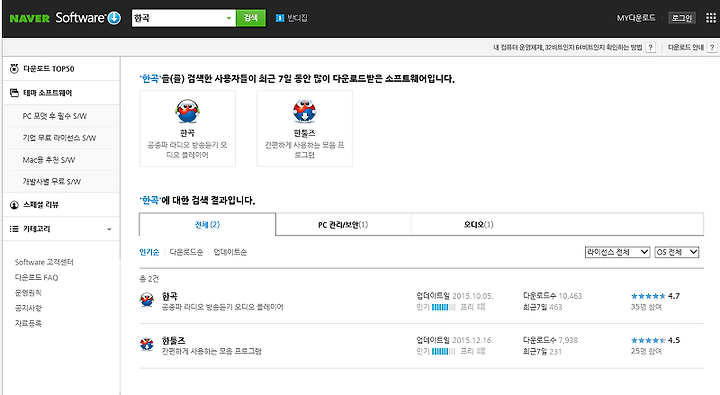Click the 한곡 popularity bar indicator

coord(444,307)
